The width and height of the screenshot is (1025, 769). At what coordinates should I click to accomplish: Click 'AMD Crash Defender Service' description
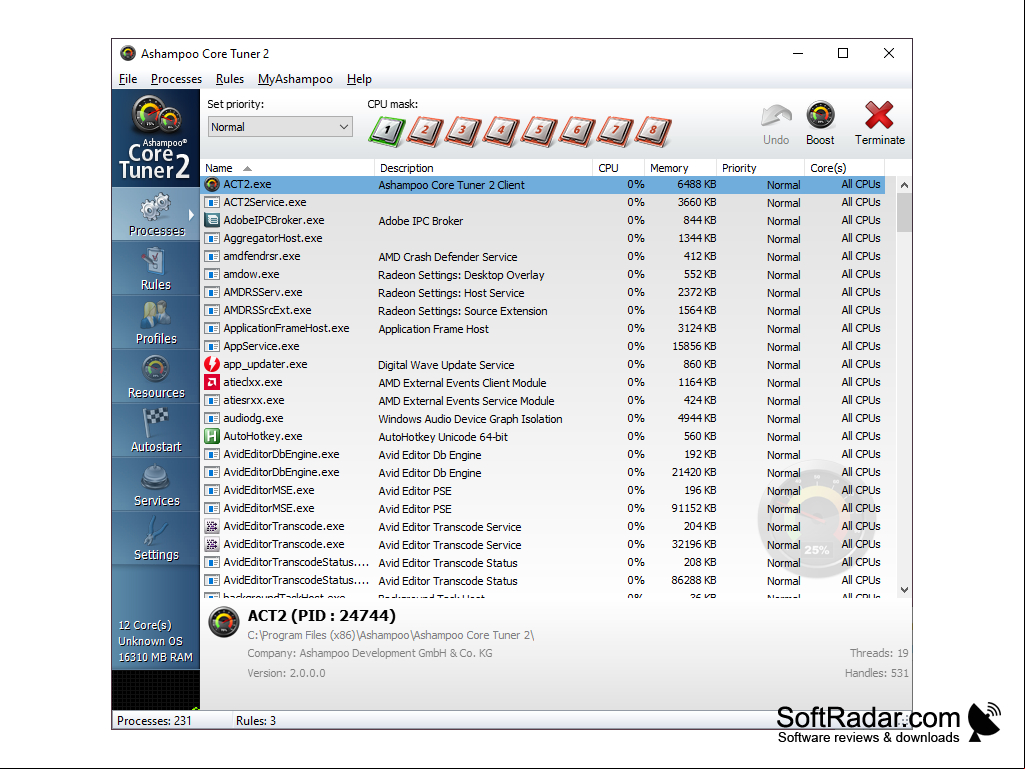448,257
